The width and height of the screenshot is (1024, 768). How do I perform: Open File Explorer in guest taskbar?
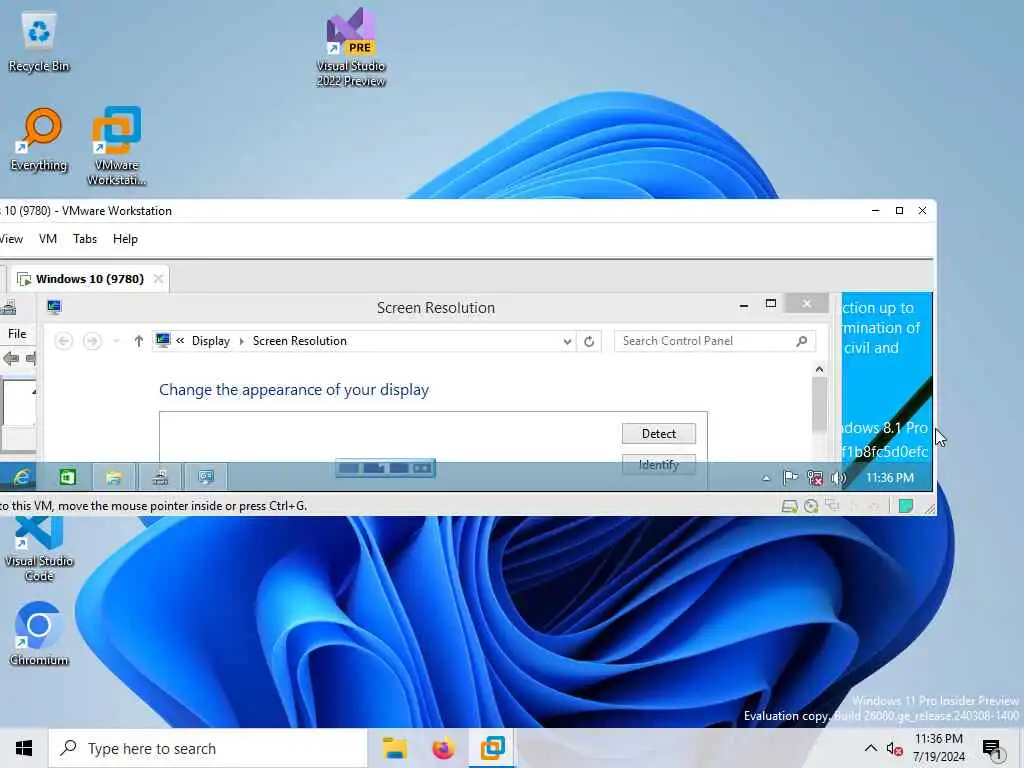114,477
